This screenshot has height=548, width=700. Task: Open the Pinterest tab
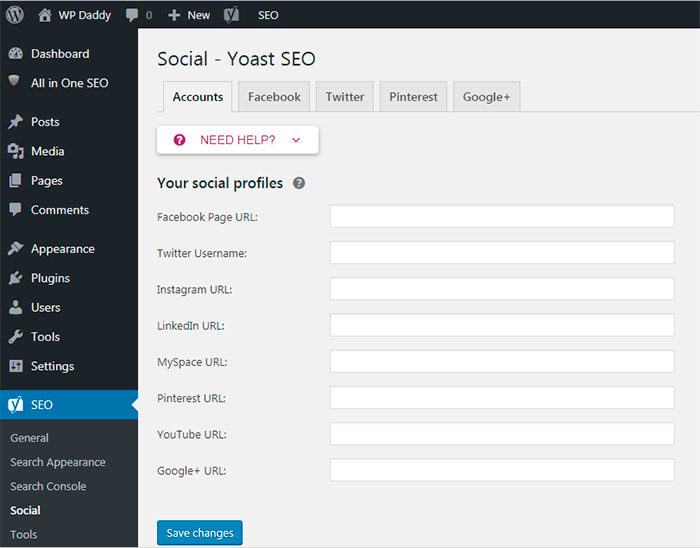pos(413,96)
